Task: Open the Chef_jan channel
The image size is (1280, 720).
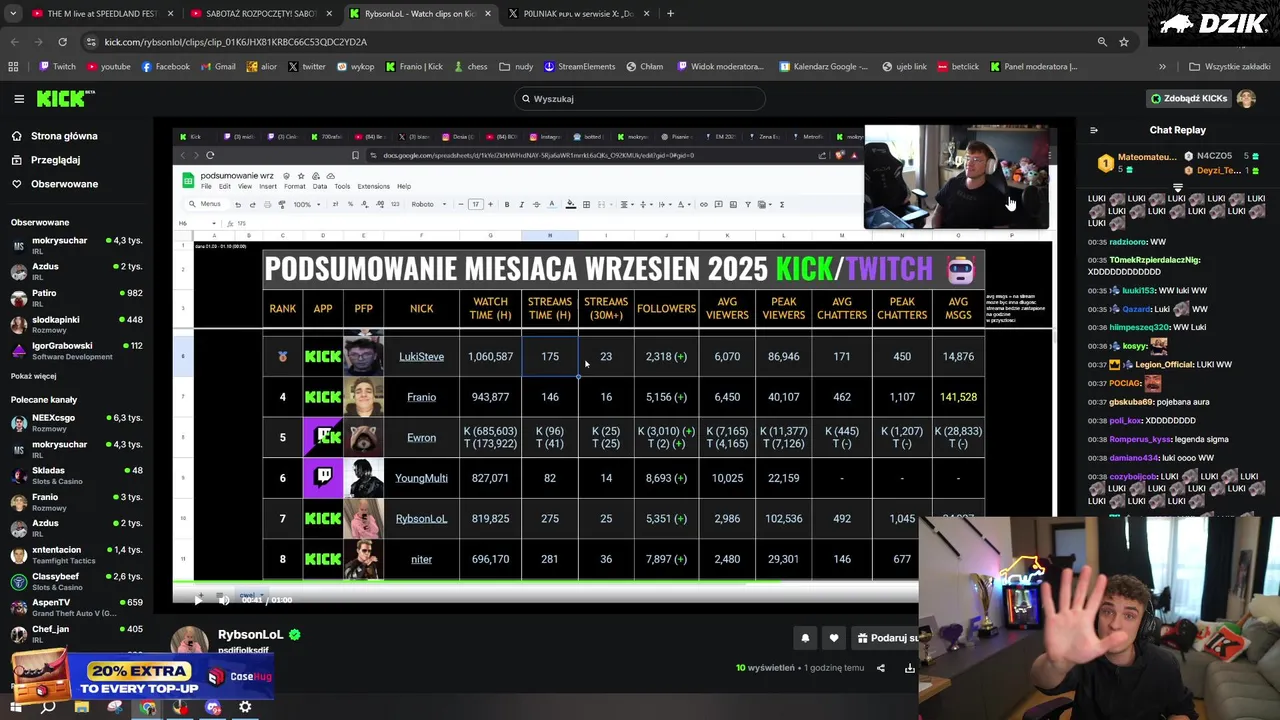Action: point(77,633)
